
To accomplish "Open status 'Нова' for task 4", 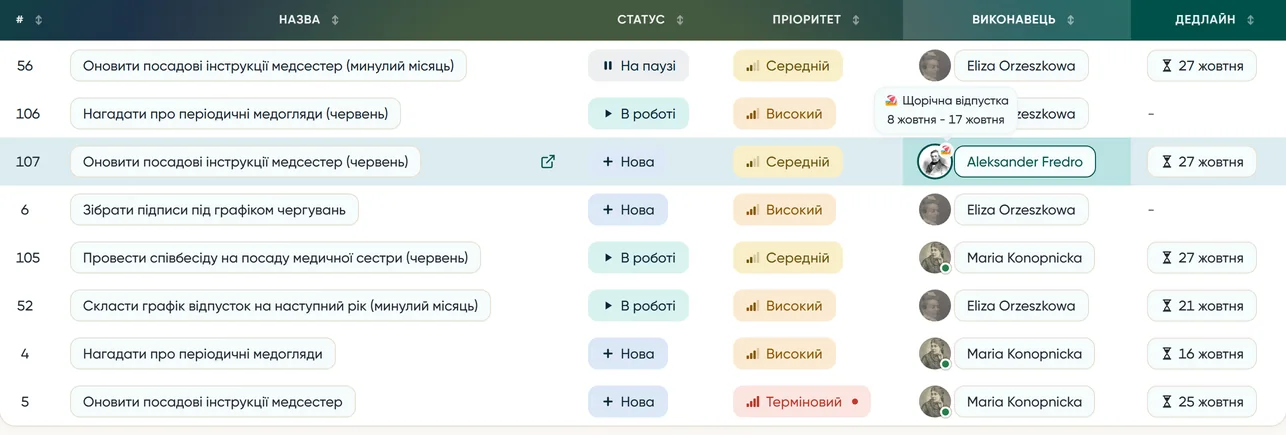I will (627, 354).
